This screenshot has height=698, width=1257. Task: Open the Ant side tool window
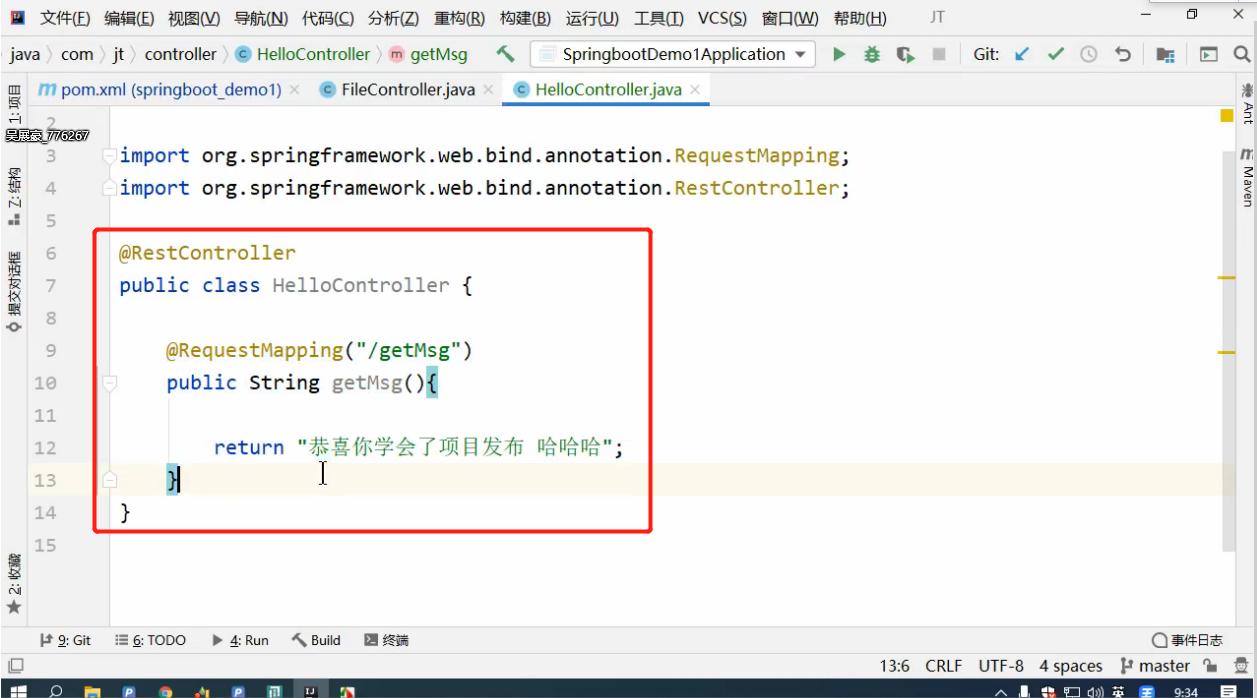coord(1247,103)
